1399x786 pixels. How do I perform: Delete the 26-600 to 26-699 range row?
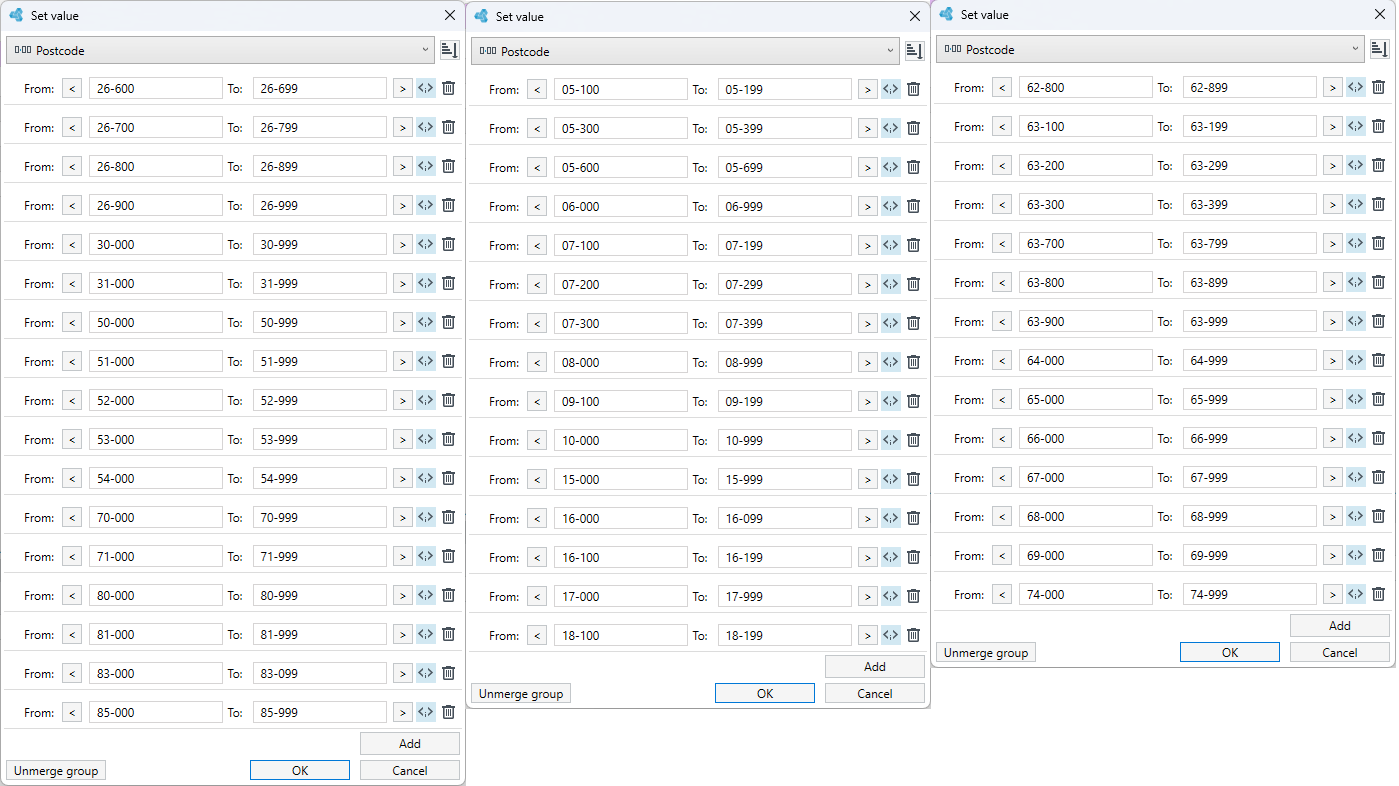(x=448, y=89)
